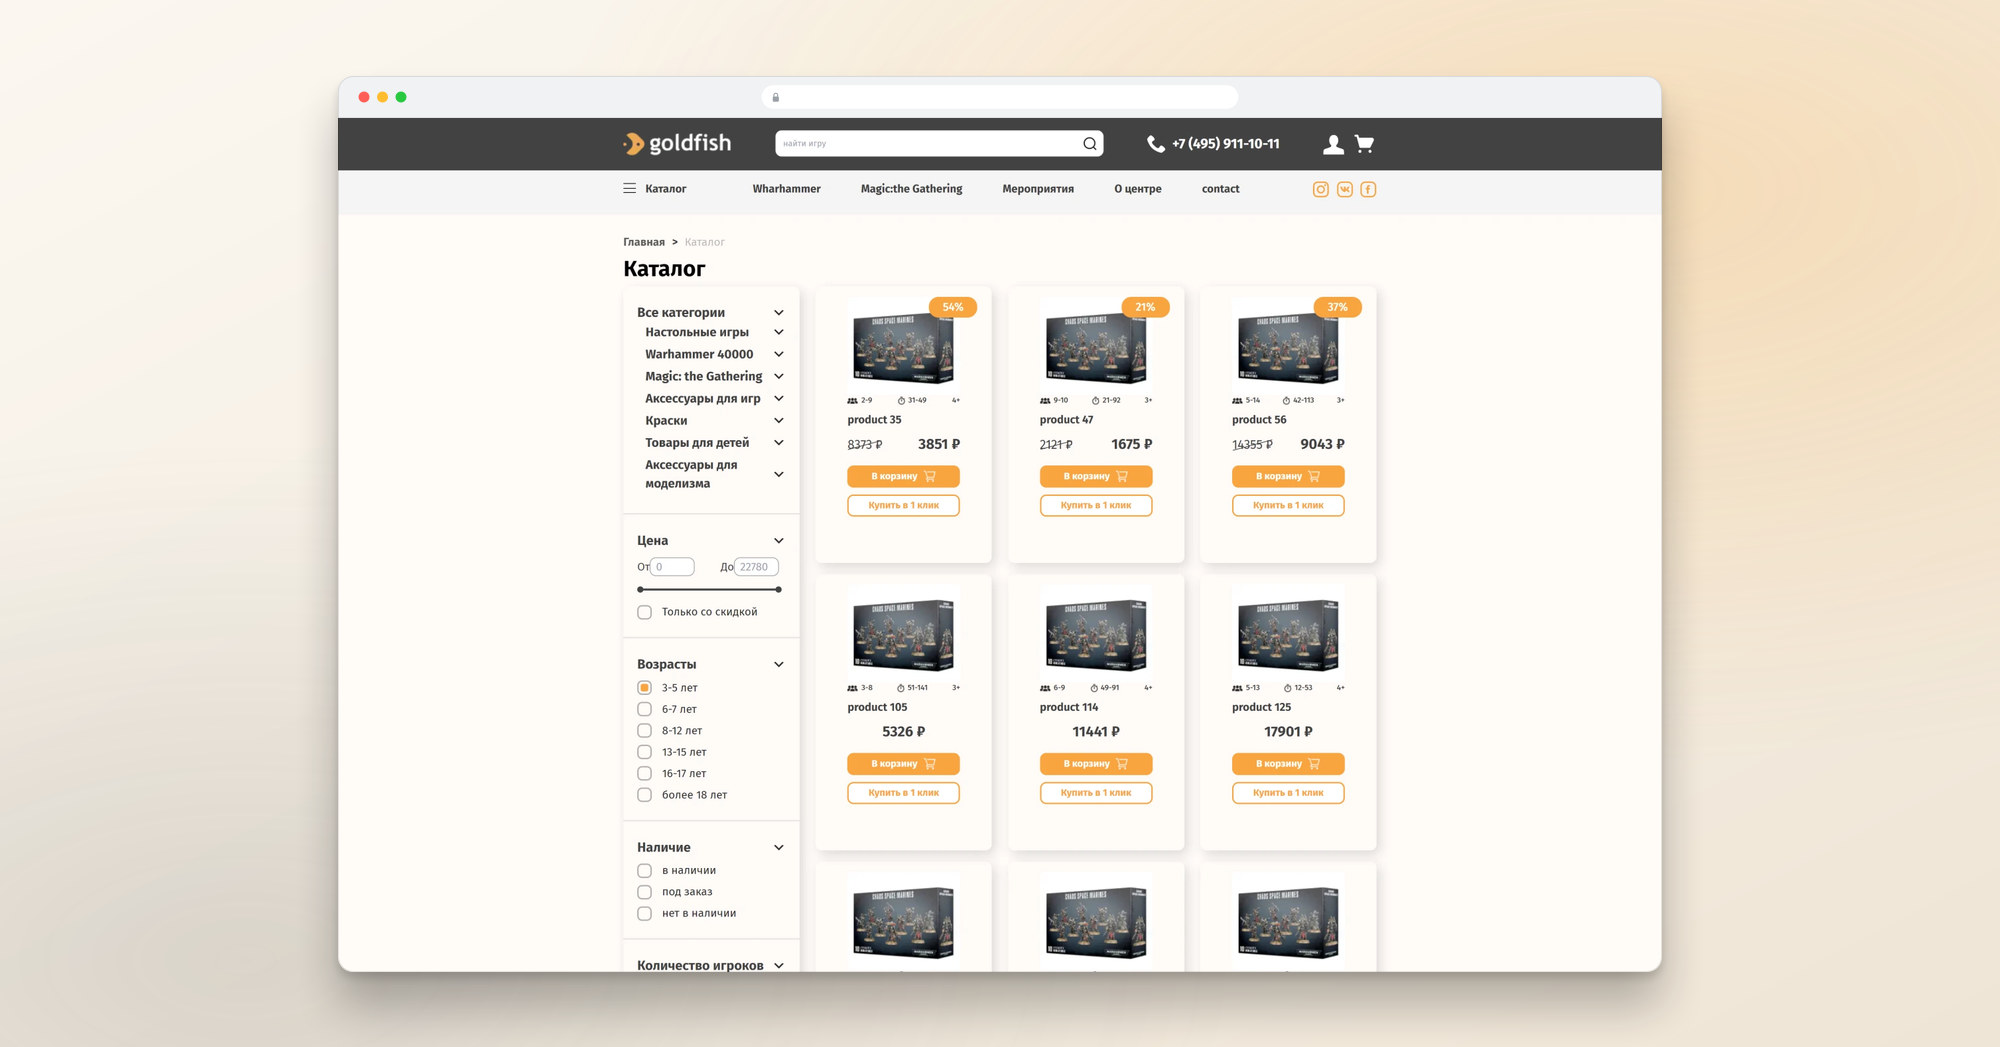
Task: Open the Wharhammer menu item
Action: (x=786, y=189)
